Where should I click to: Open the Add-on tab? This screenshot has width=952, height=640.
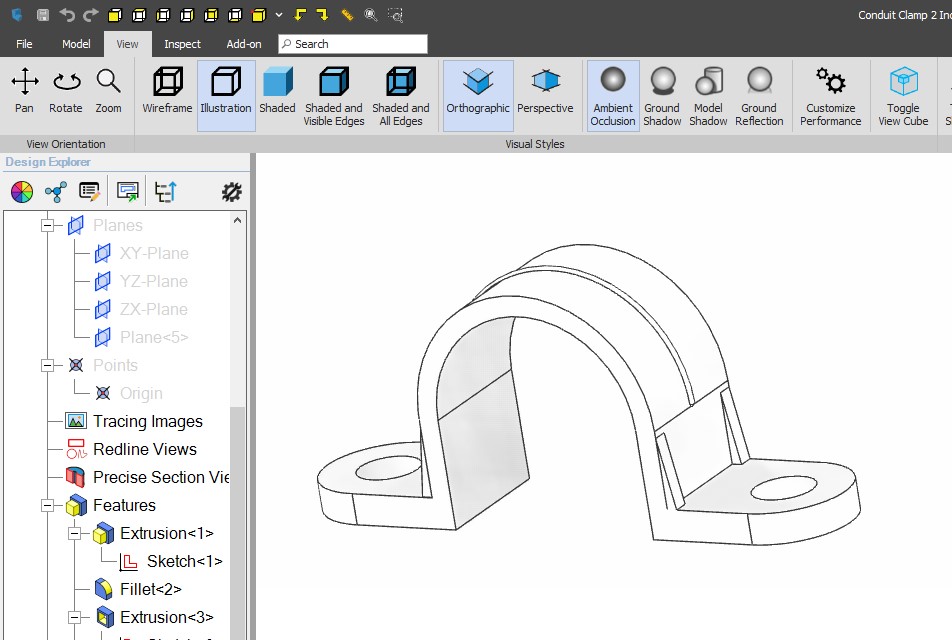(x=243, y=44)
